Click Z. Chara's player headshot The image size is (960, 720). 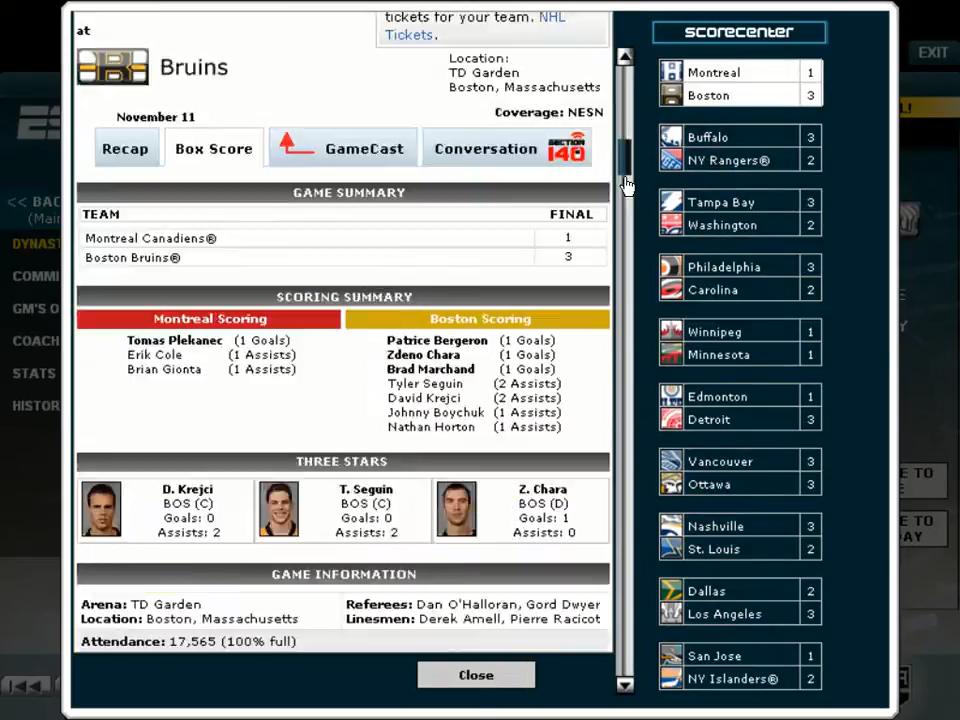tap(456, 510)
